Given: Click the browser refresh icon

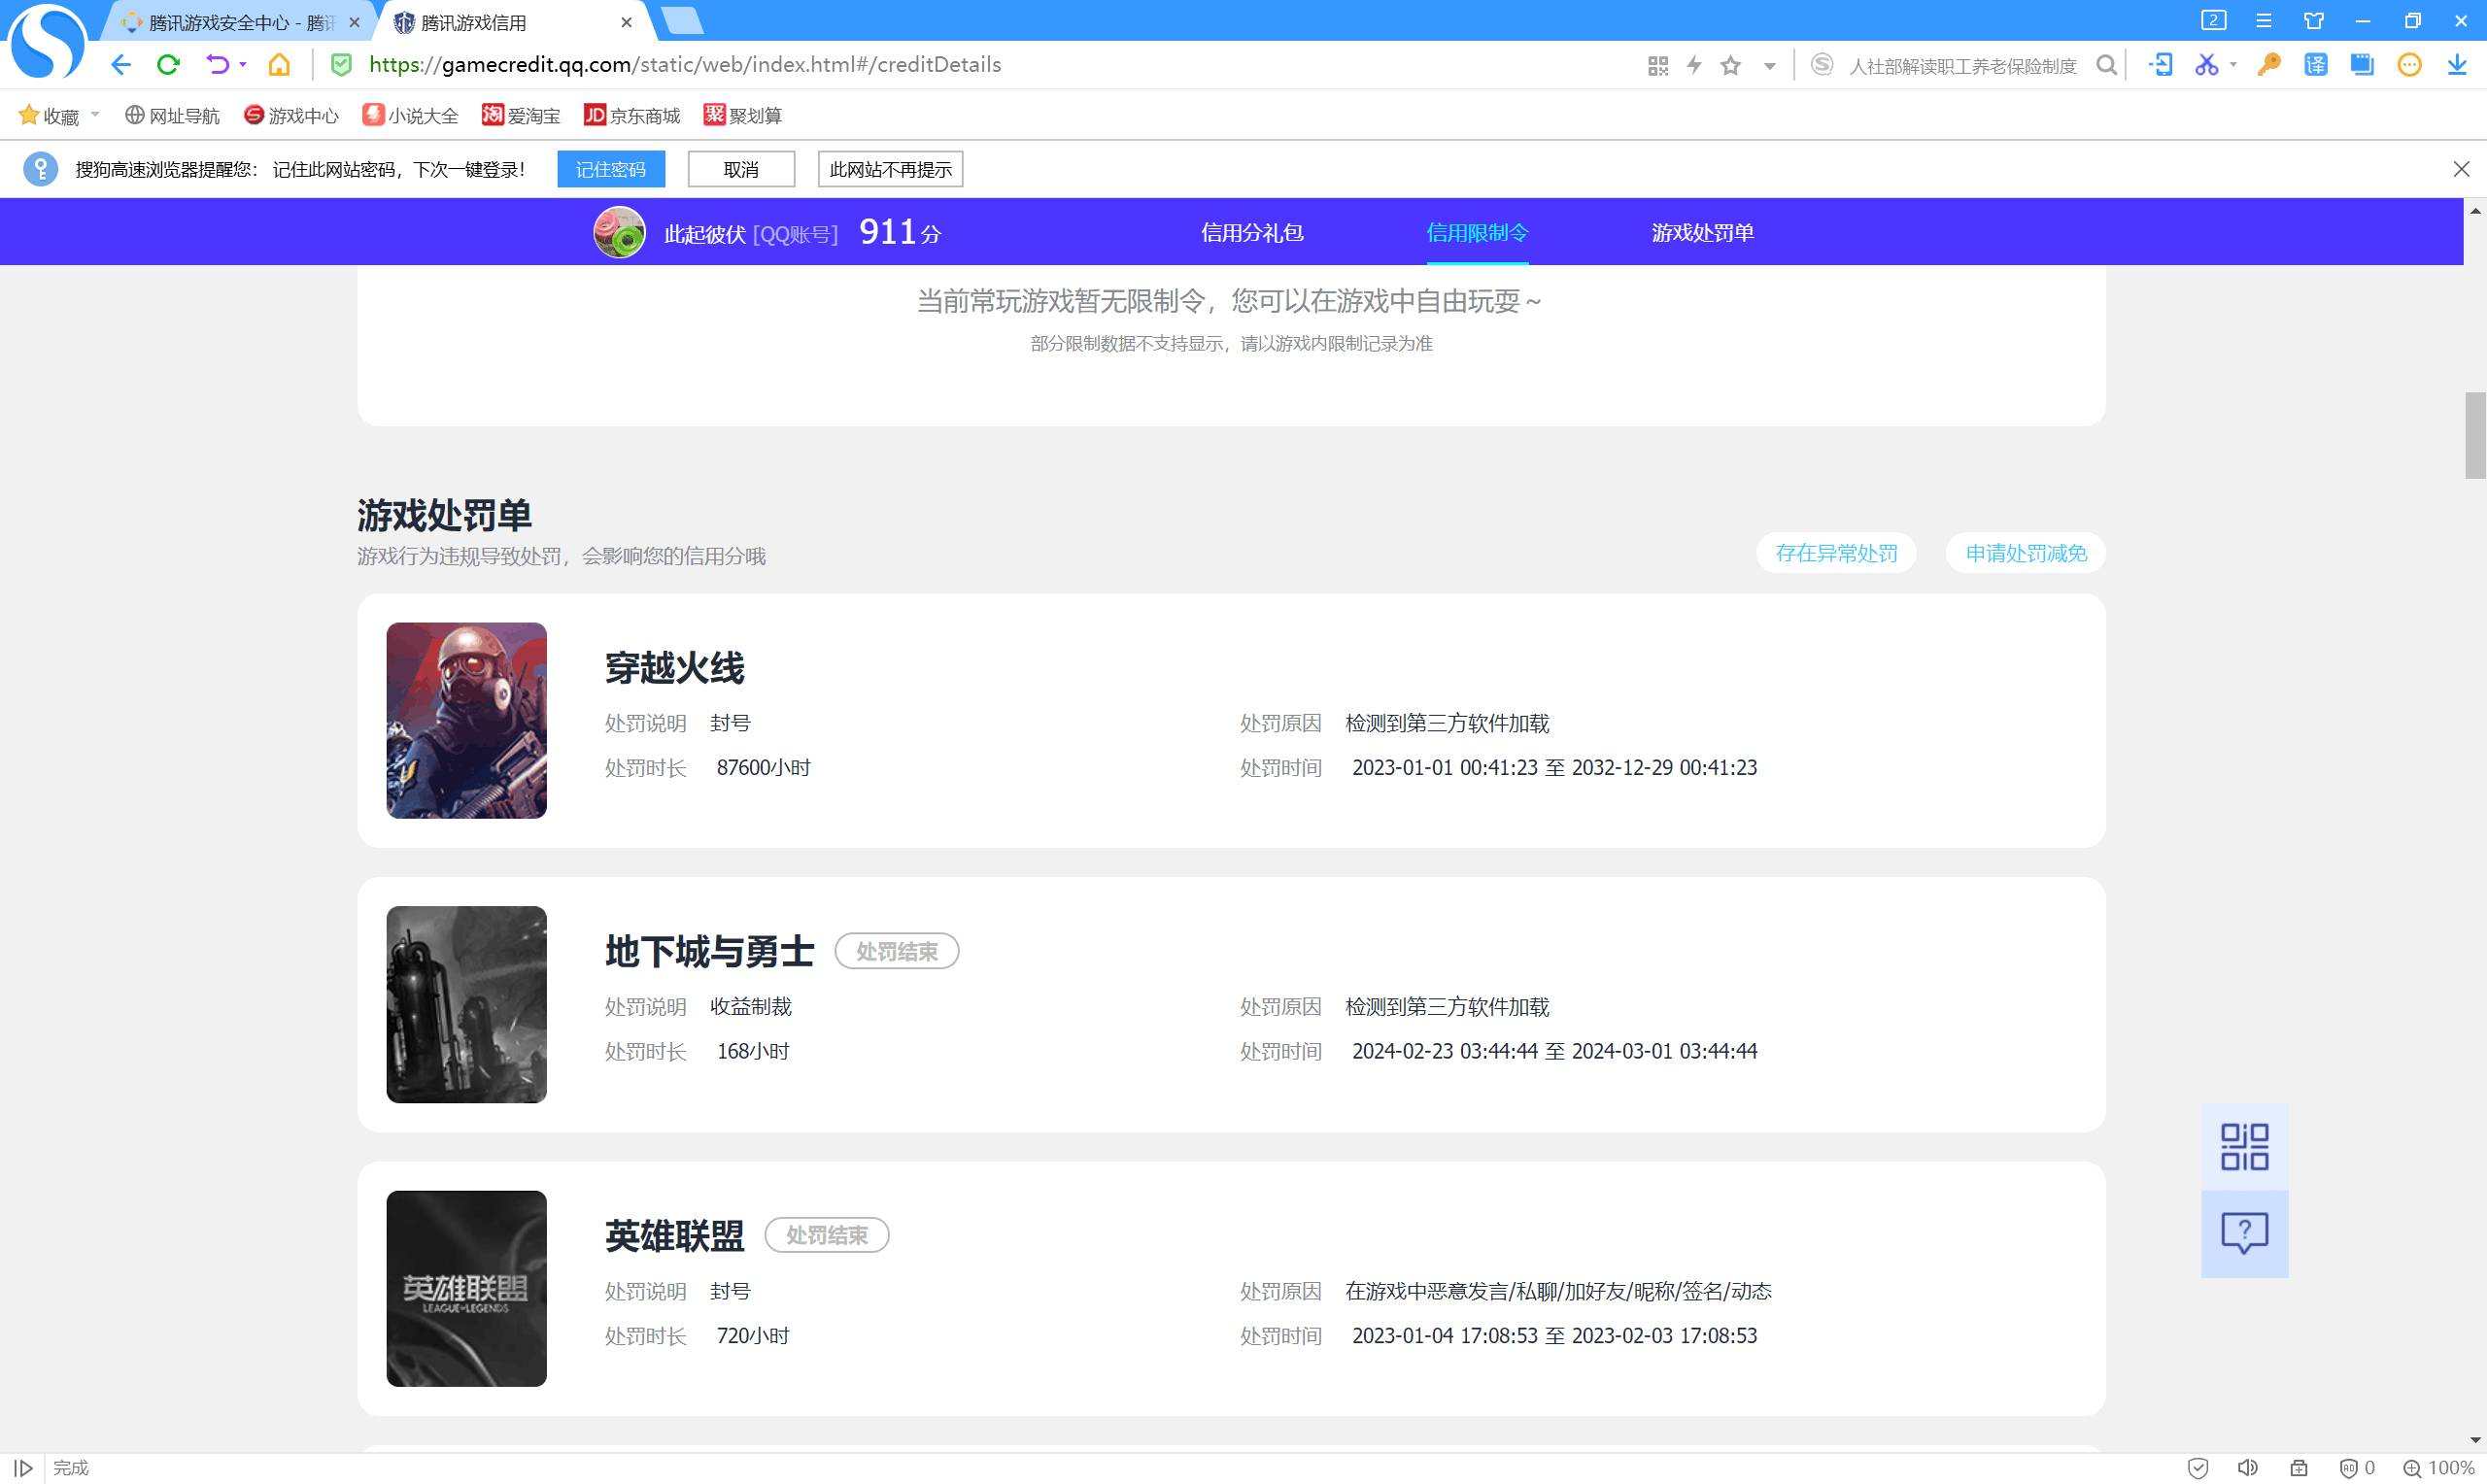Looking at the screenshot, I should 168,65.
